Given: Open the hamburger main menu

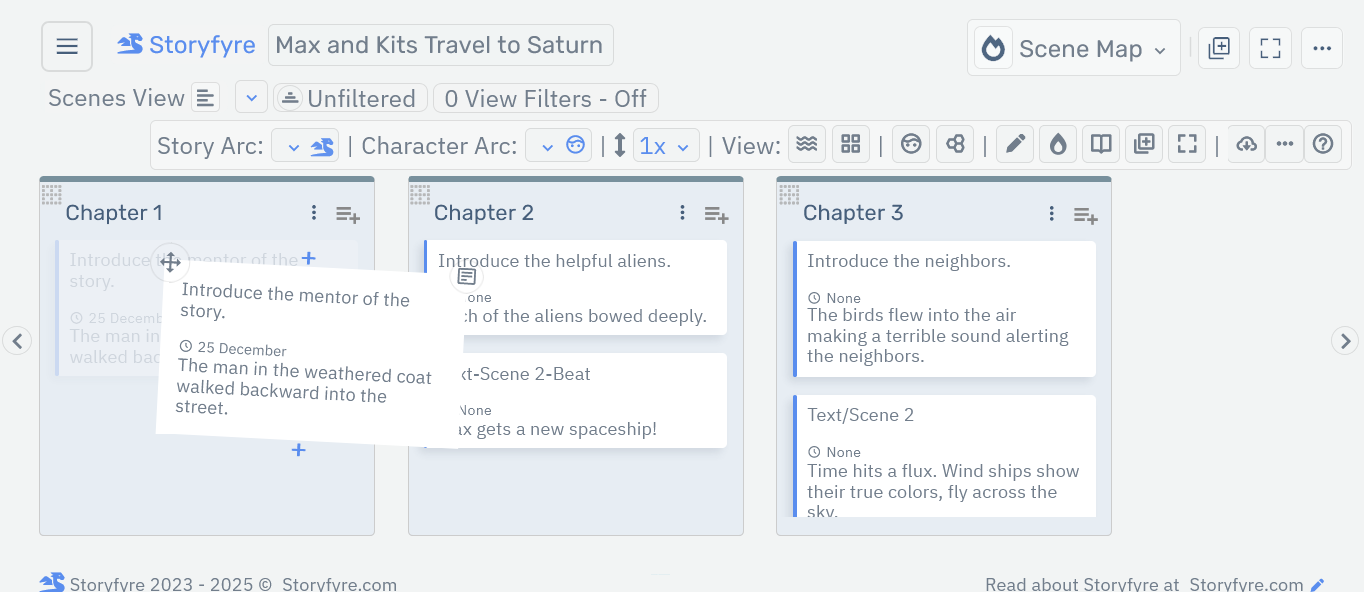Looking at the screenshot, I should [67, 46].
